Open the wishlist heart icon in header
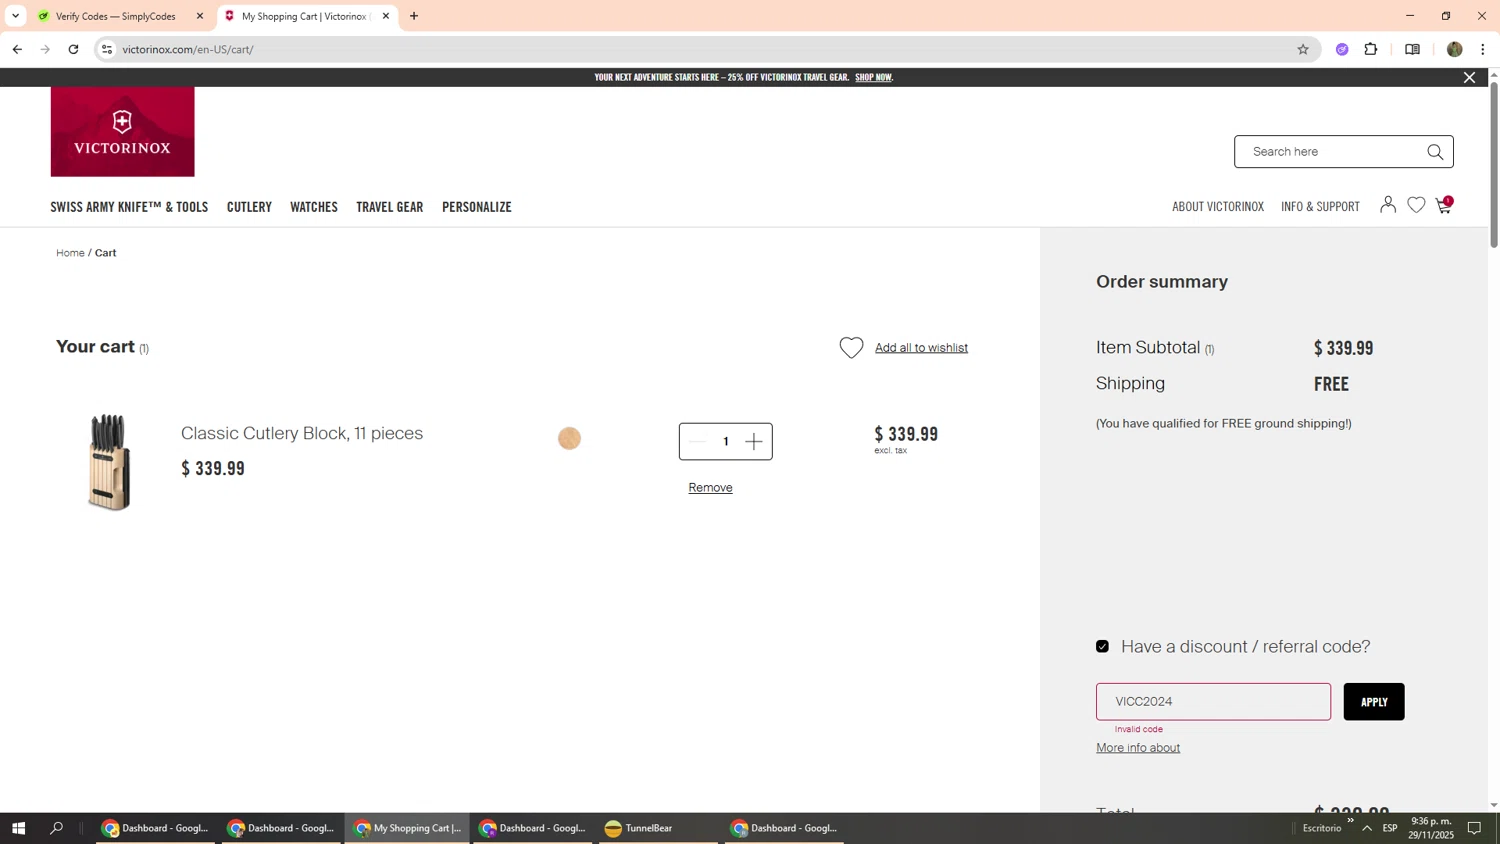This screenshot has height=844, width=1500. (x=1416, y=205)
